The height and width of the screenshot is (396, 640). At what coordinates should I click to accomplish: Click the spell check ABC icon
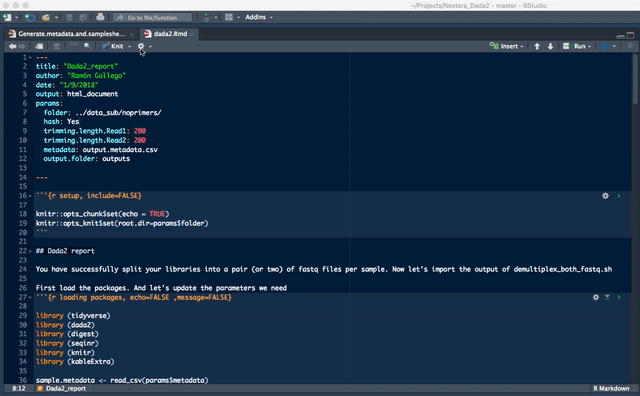[73, 46]
